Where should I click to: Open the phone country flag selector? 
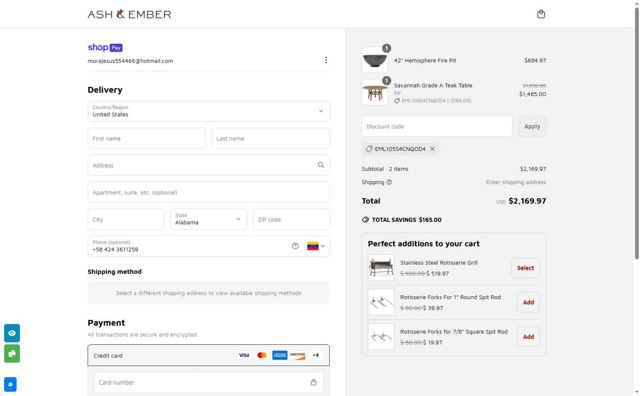coord(316,246)
